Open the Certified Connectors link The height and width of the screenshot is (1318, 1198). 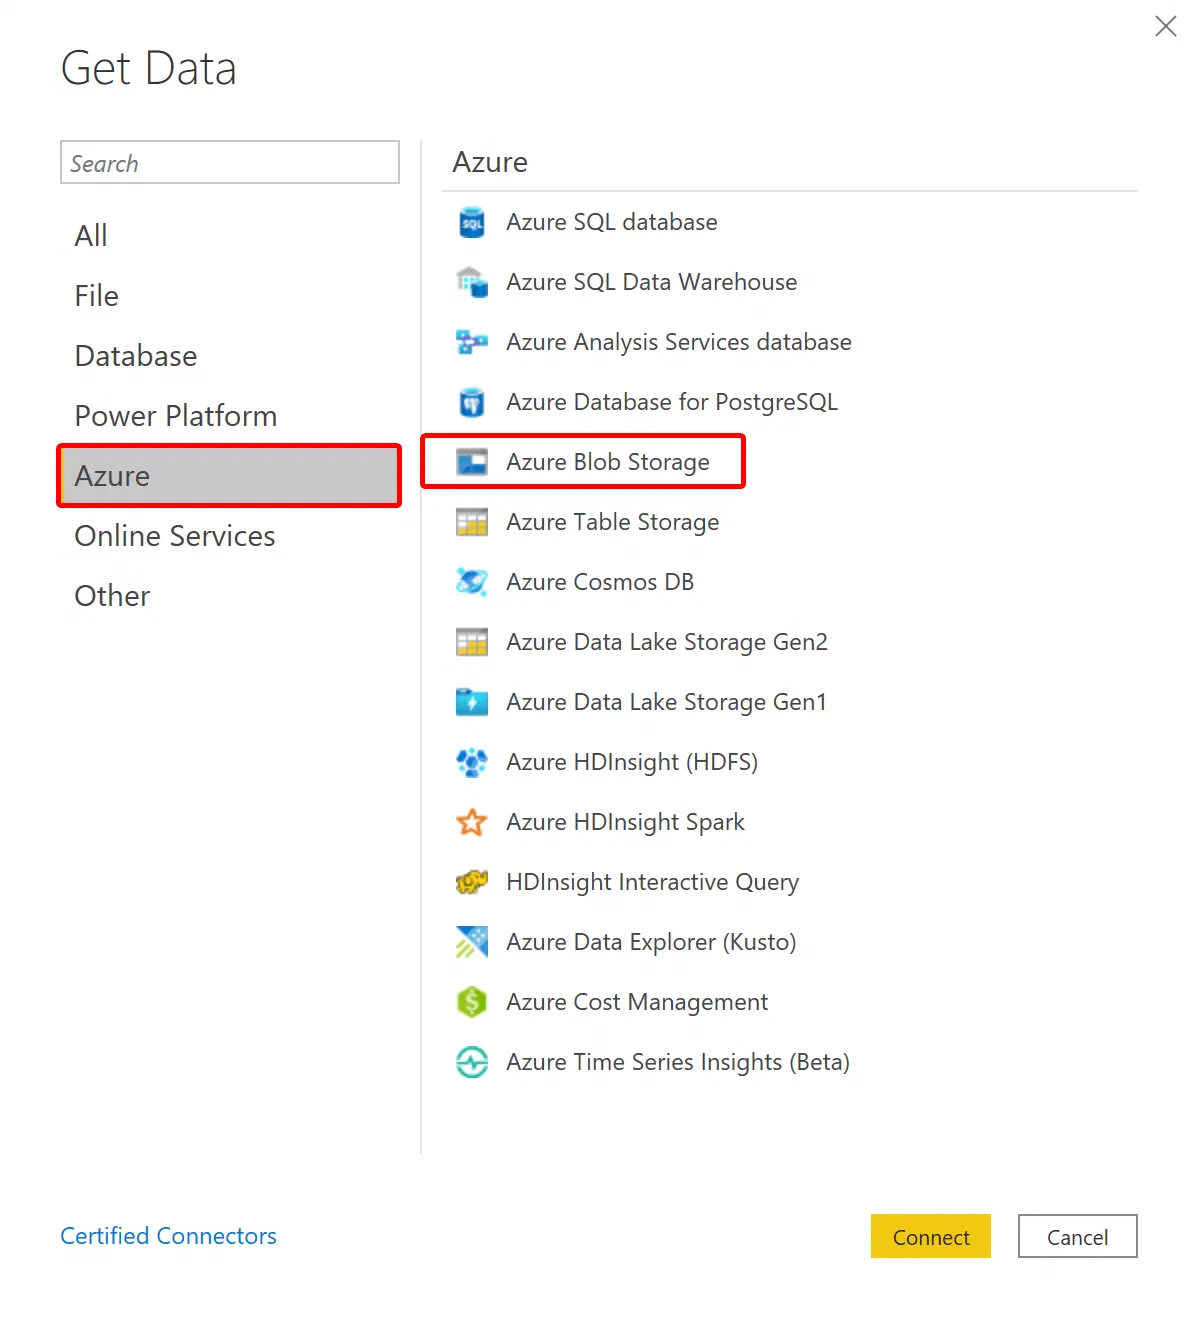point(168,1236)
